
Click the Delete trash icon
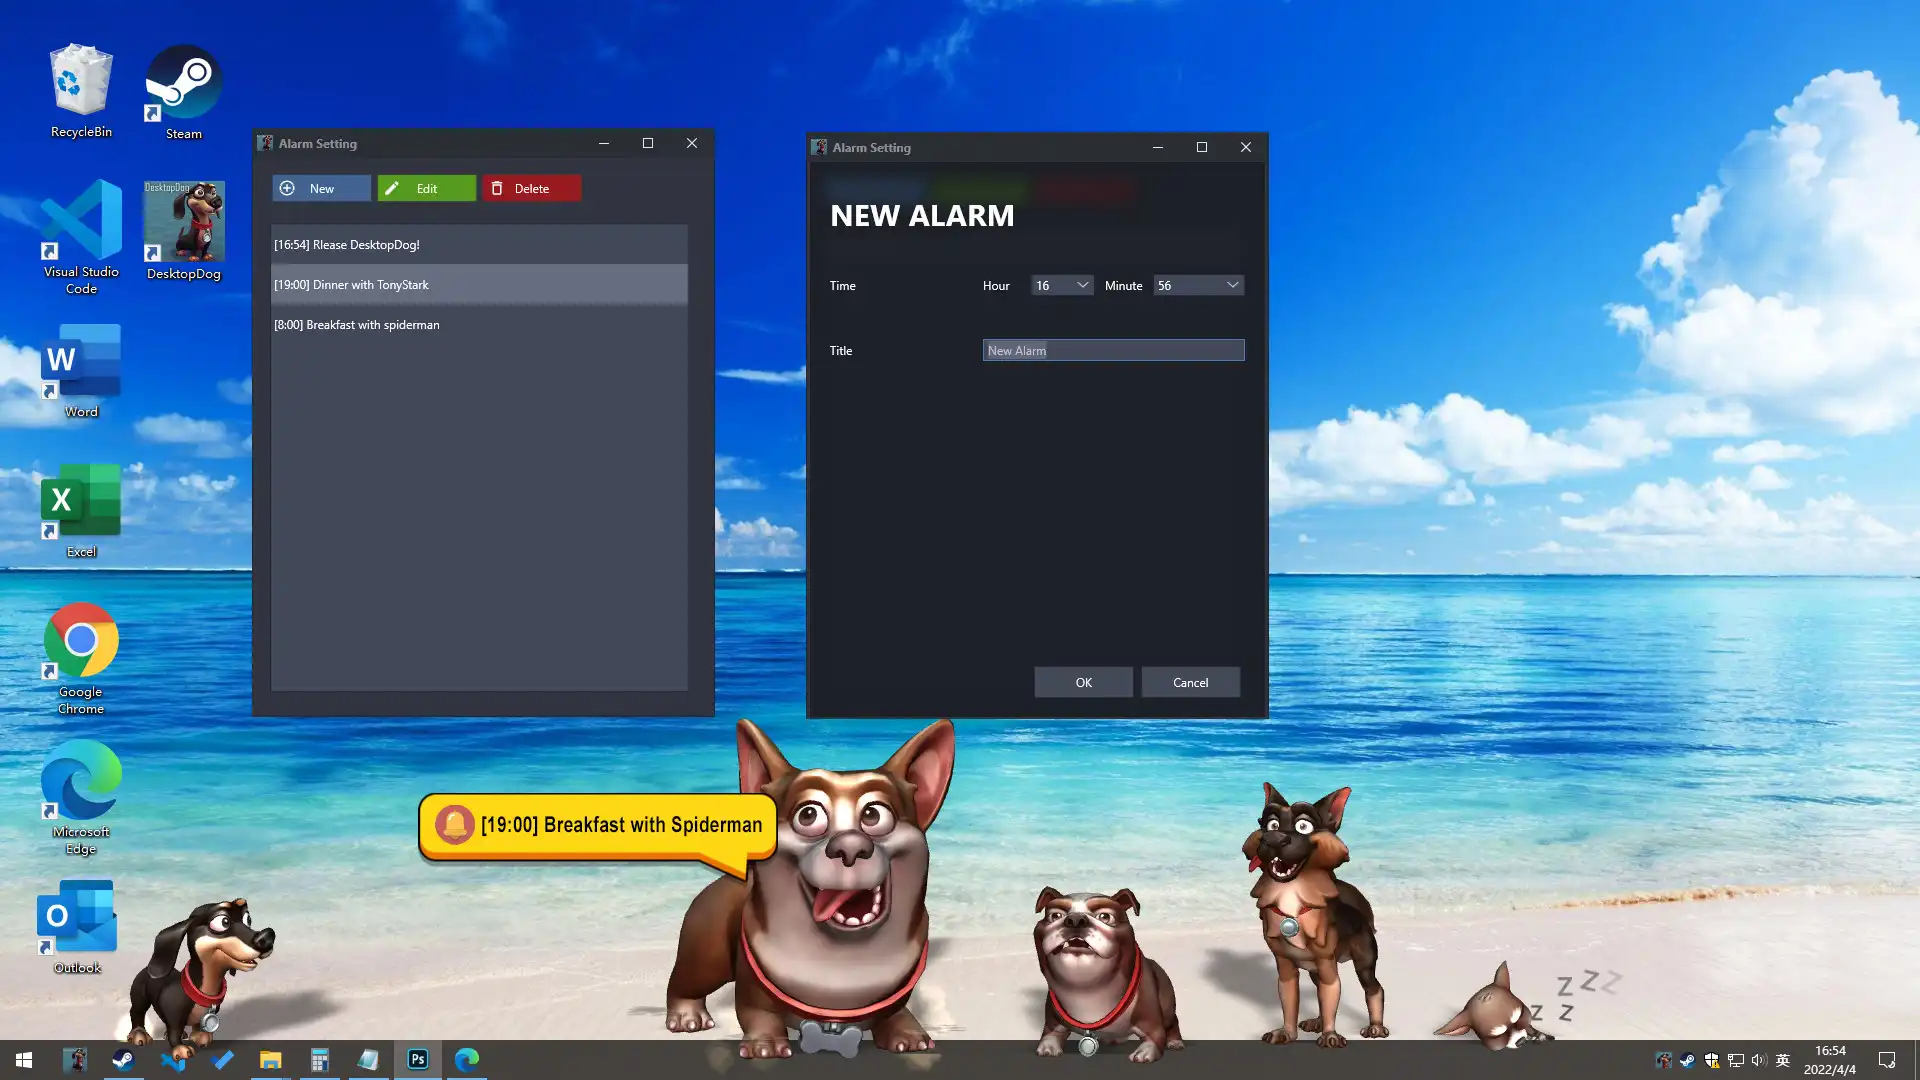[497, 188]
